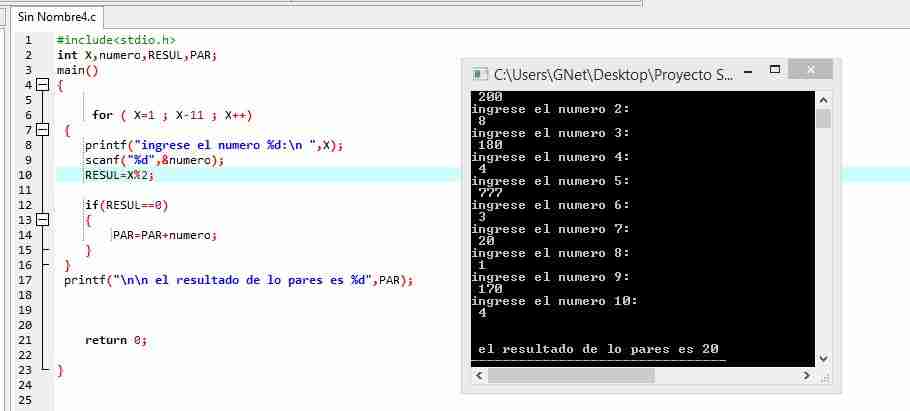Click the 'return 0;' line

(x=116, y=340)
